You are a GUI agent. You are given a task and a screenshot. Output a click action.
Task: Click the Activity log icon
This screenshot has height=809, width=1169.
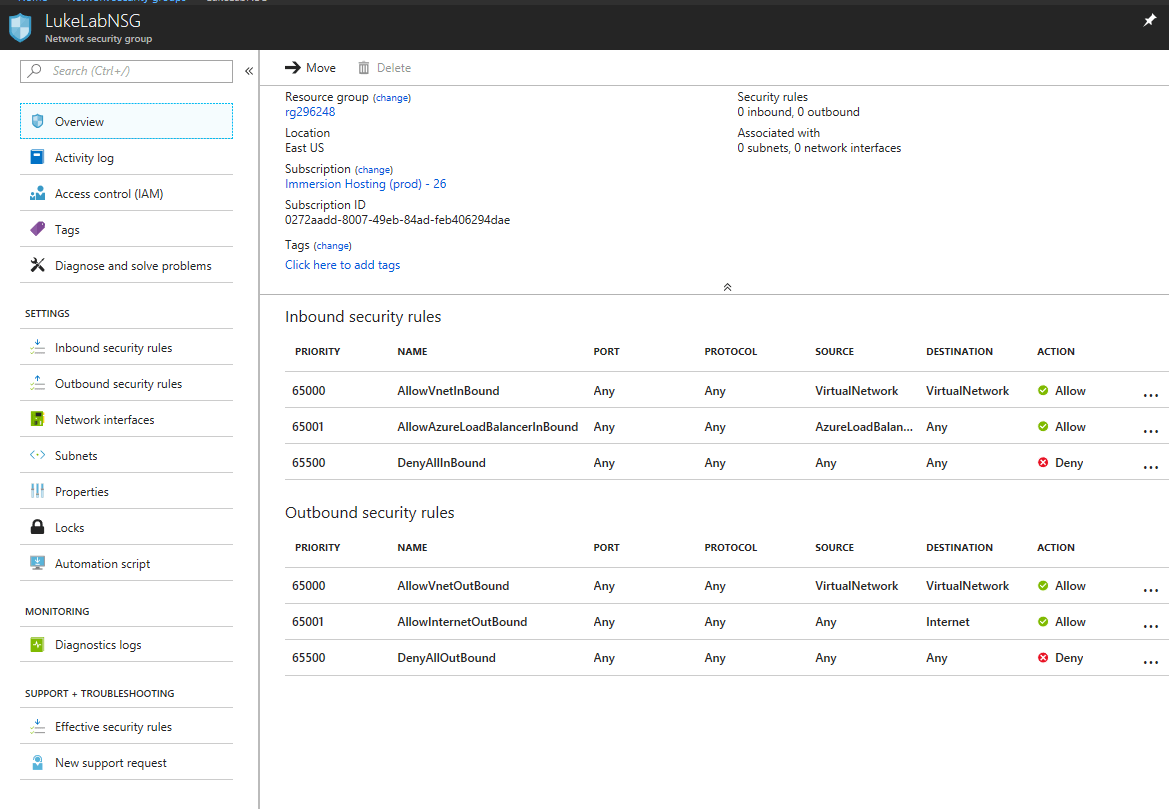37,157
